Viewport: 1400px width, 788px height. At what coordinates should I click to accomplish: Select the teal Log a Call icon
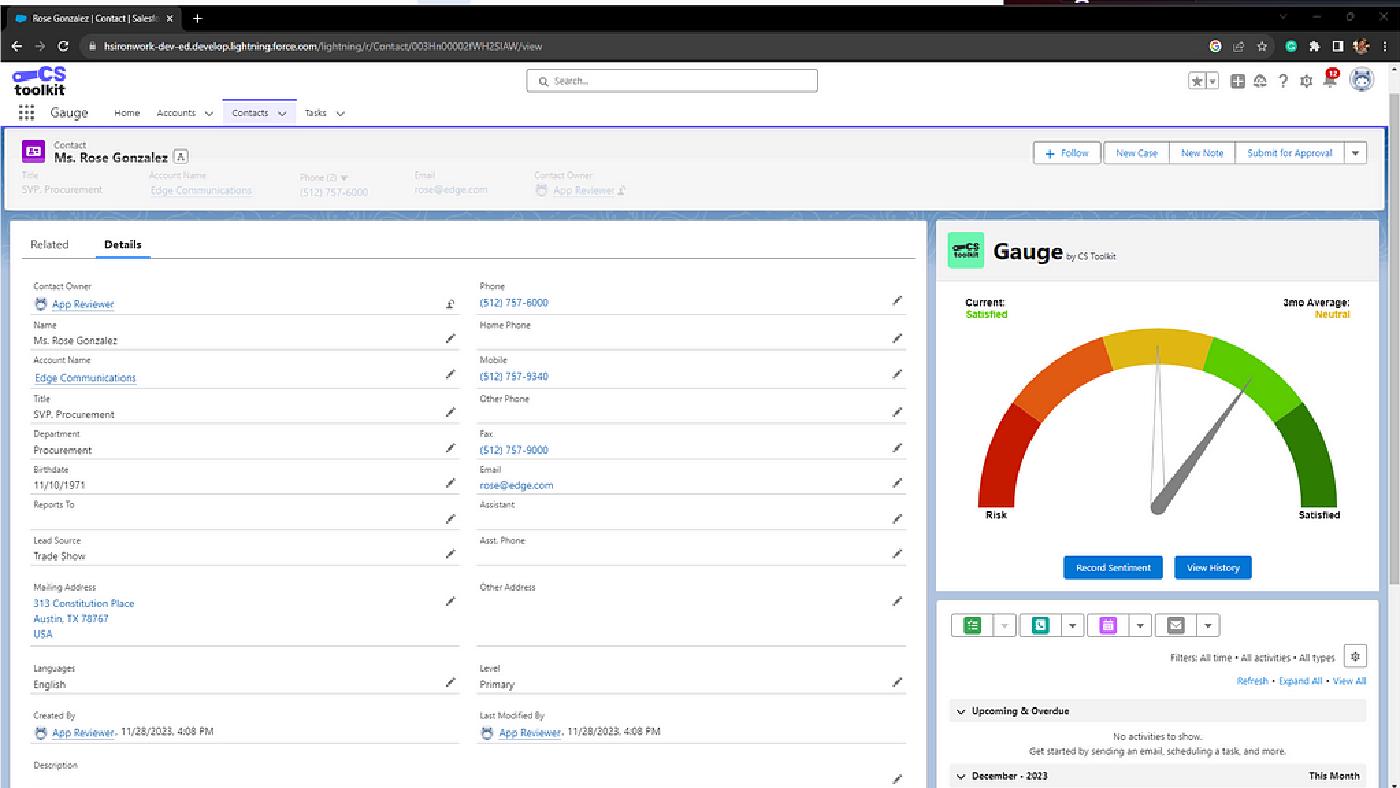tap(1040, 624)
